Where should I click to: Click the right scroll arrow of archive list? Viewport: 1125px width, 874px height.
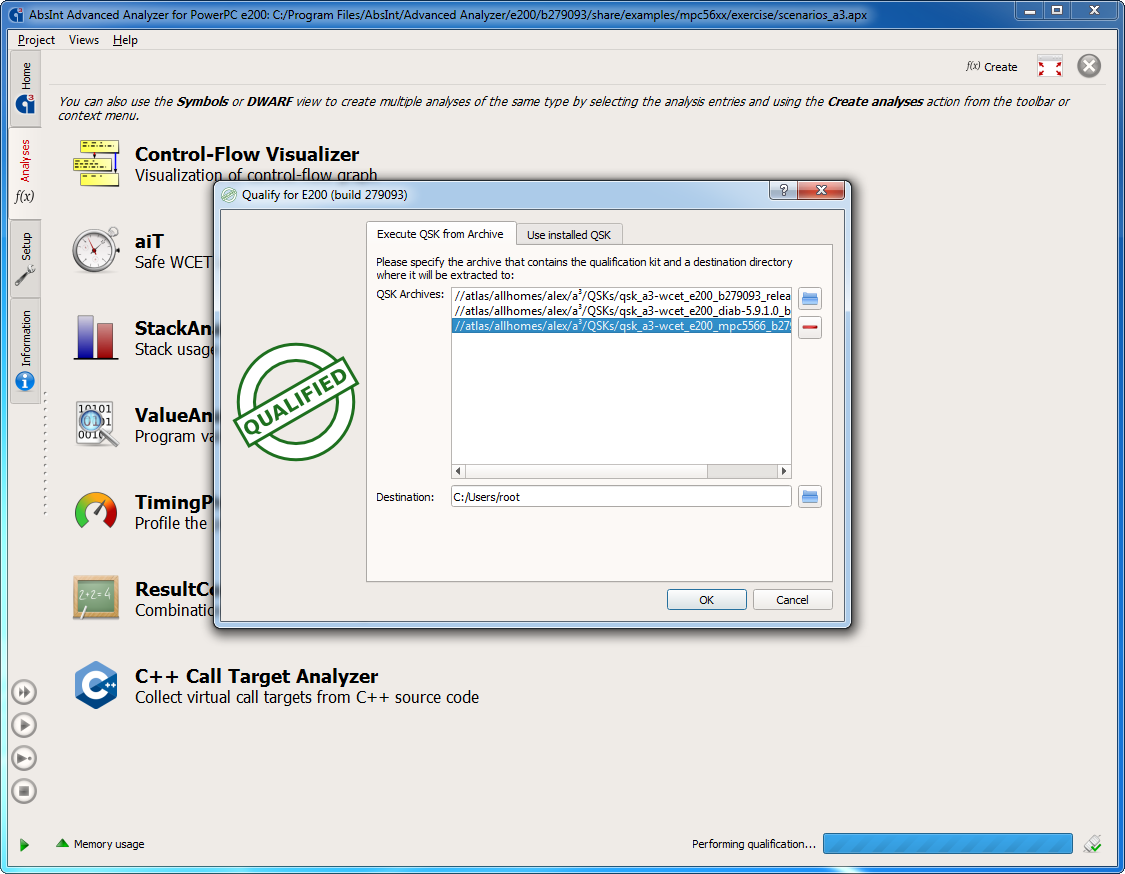(x=784, y=471)
